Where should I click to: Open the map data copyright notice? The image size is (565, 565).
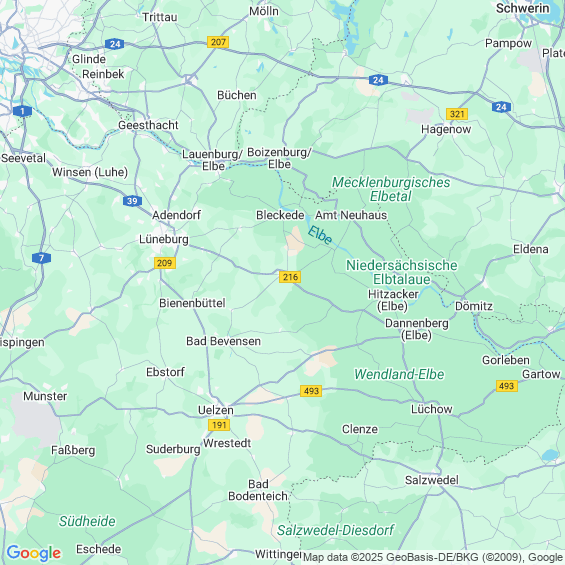click(434, 557)
